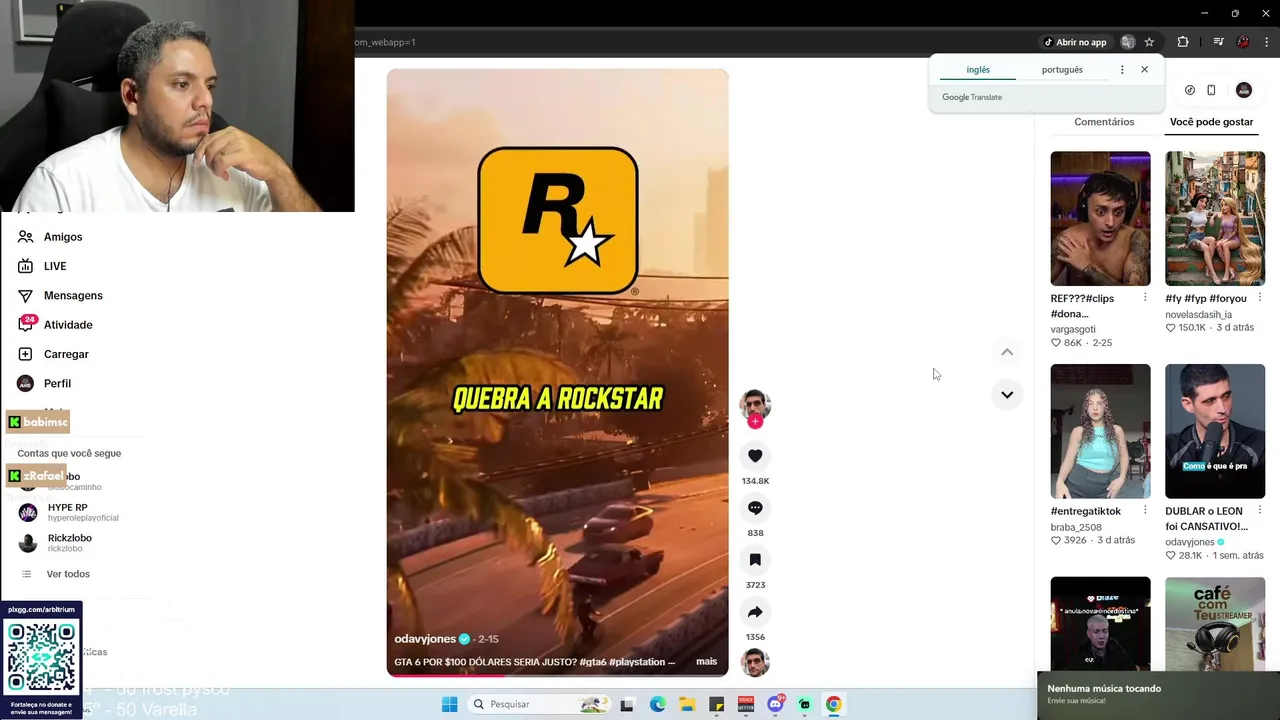Open options for DUBLAR o LEON video
The height and width of the screenshot is (720, 1280).
(x=1260, y=511)
